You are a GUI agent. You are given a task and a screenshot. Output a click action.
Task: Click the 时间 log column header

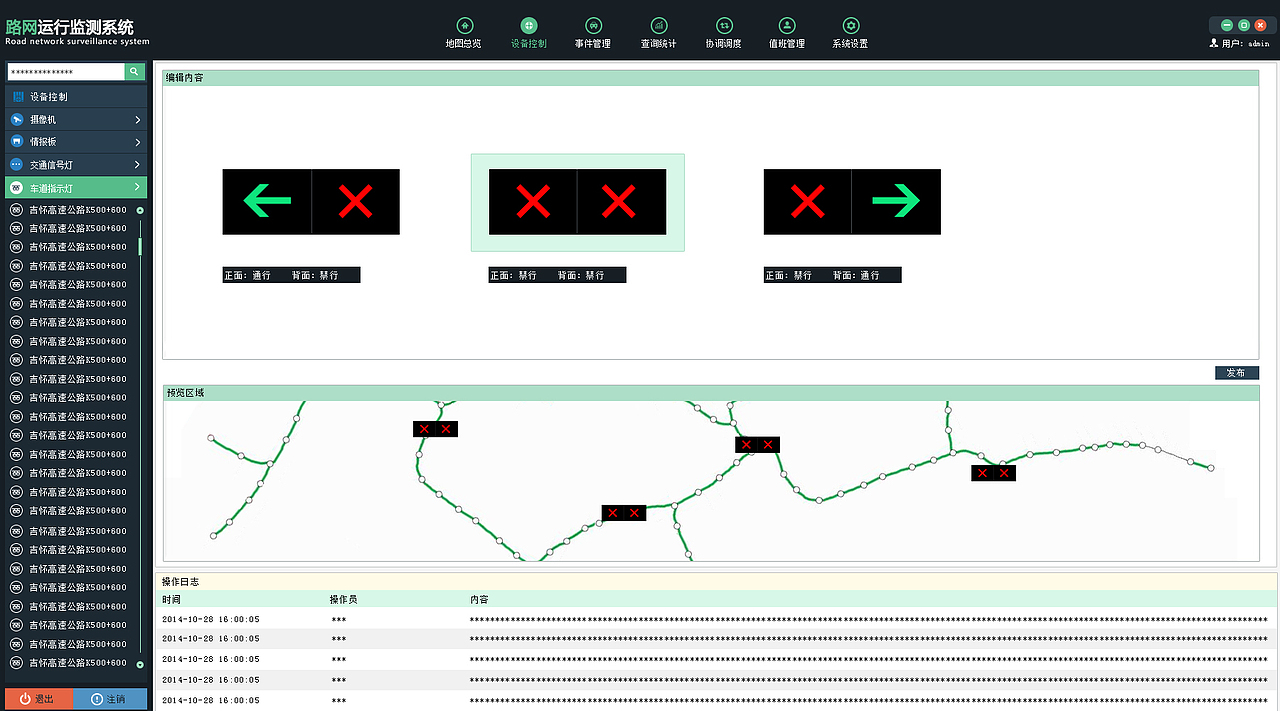point(171,600)
